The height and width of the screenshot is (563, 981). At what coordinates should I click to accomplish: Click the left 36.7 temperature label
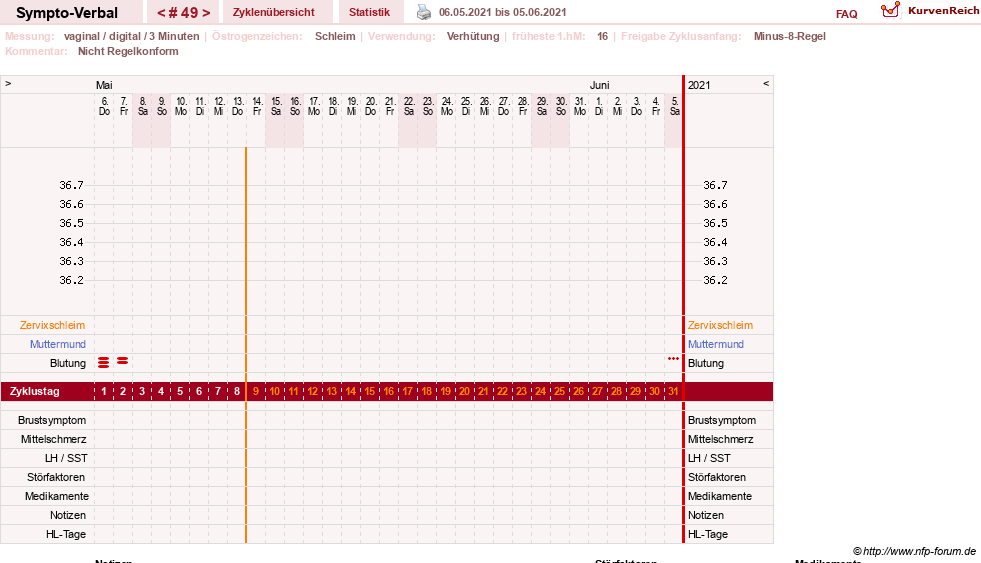[71, 185]
